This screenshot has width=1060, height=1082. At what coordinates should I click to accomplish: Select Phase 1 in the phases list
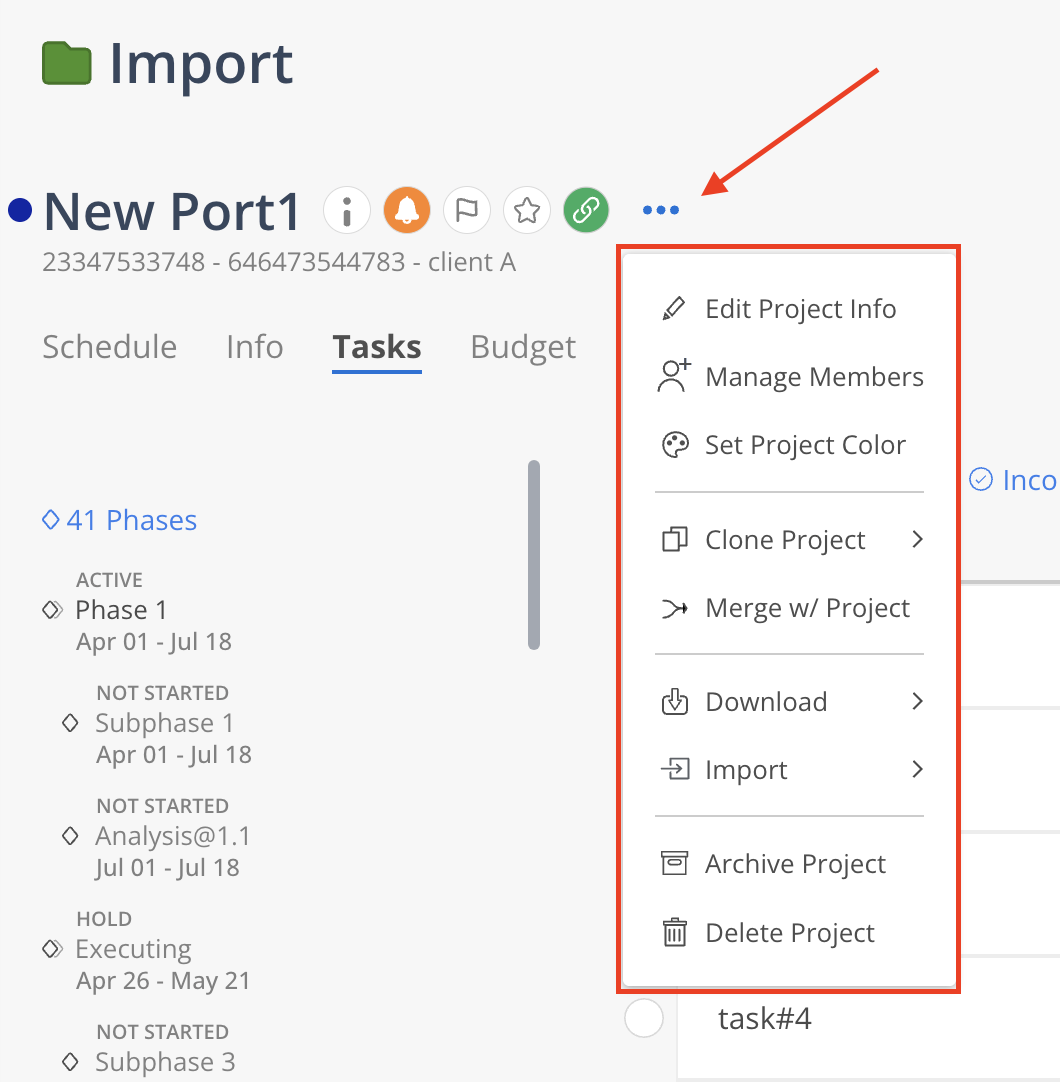point(121,610)
